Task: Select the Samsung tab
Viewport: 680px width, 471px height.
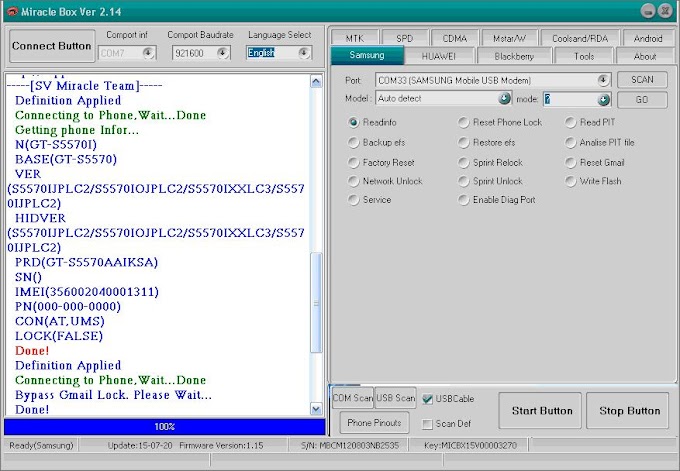Action: coord(367,56)
